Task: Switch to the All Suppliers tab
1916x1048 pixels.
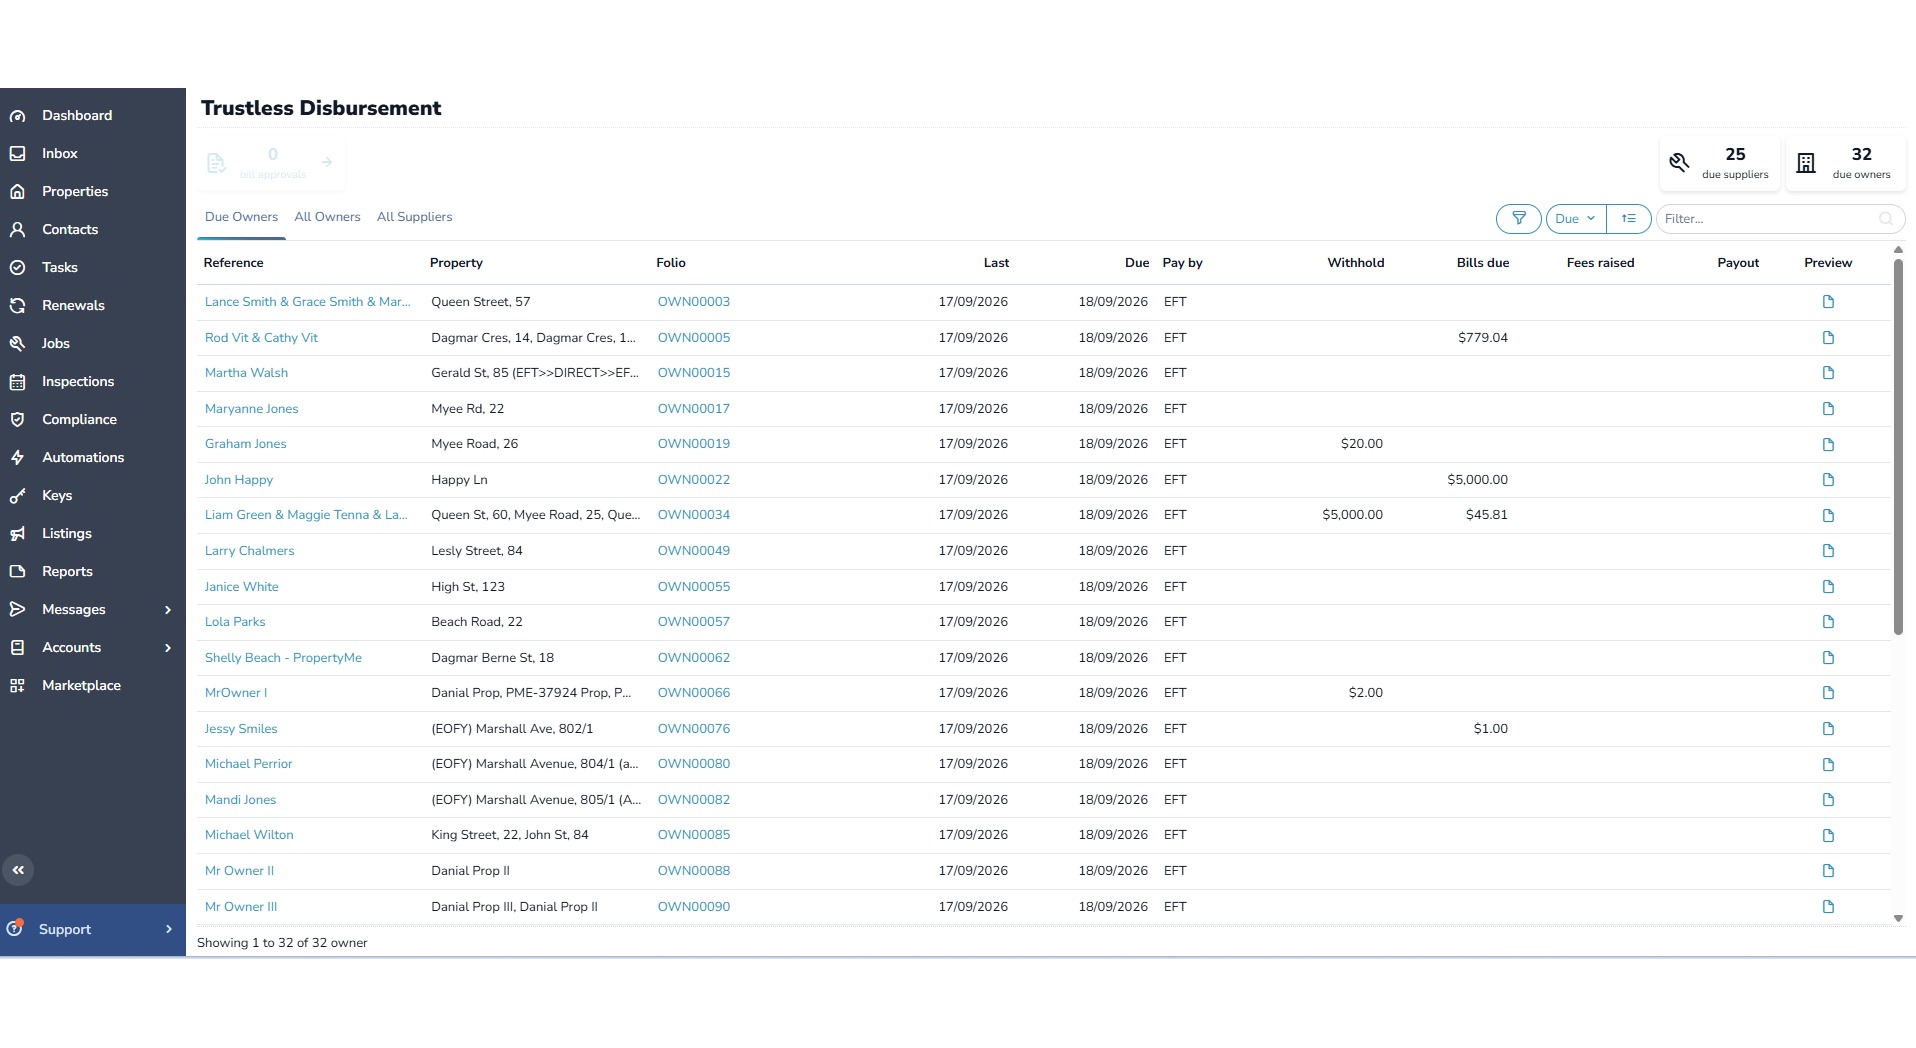Action: [x=414, y=217]
